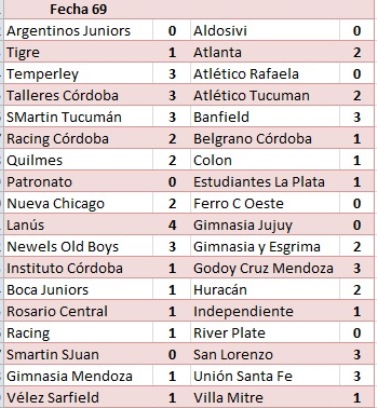Click the Argentinos Juniors team cell
The width and height of the screenshot is (377, 408).
point(78,30)
